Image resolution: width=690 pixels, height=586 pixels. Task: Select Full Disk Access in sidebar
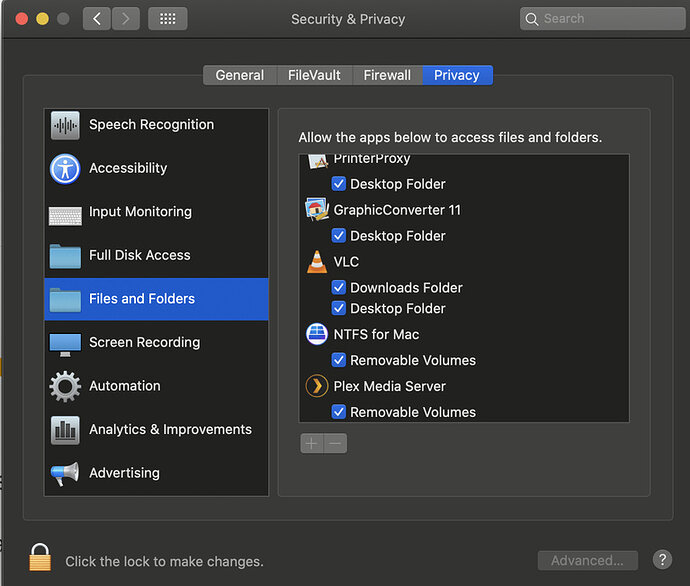tap(140, 255)
